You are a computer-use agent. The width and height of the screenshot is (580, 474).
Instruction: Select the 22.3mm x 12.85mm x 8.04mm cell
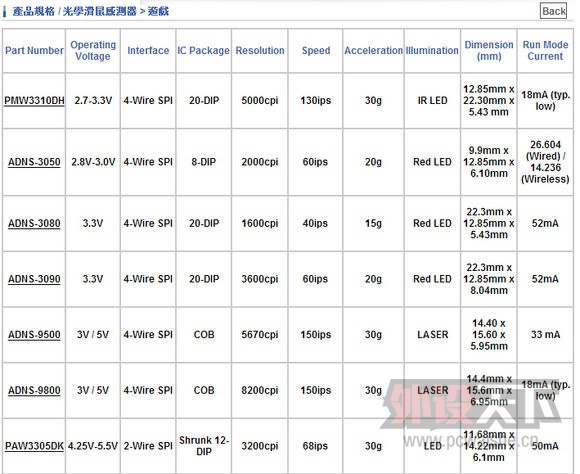coord(489,279)
